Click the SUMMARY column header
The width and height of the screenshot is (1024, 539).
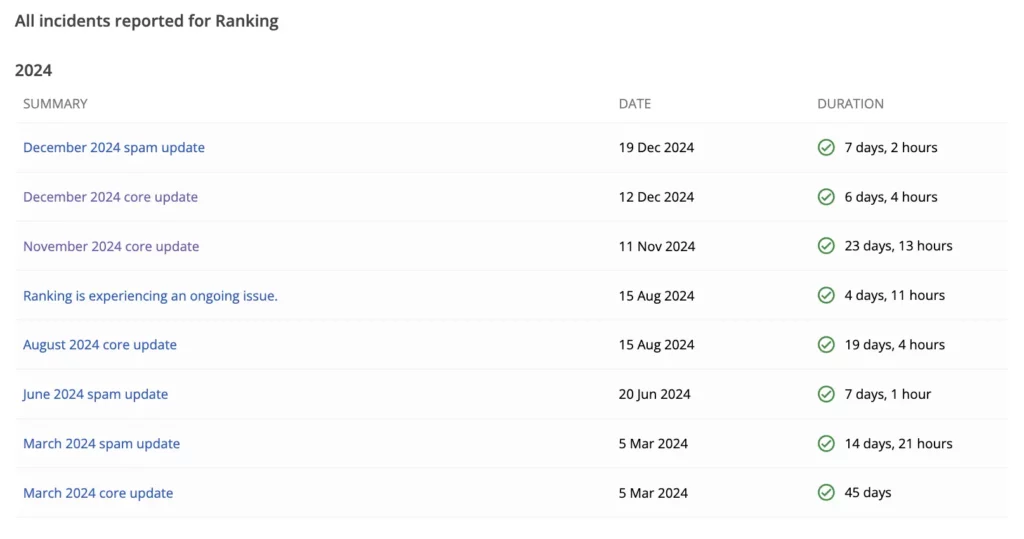56,104
